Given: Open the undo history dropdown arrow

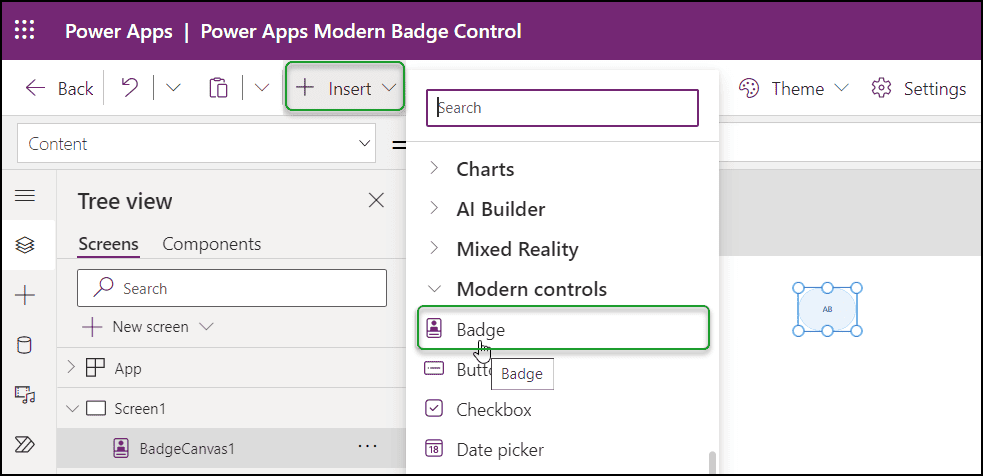Looking at the screenshot, I should click(172, 88).
